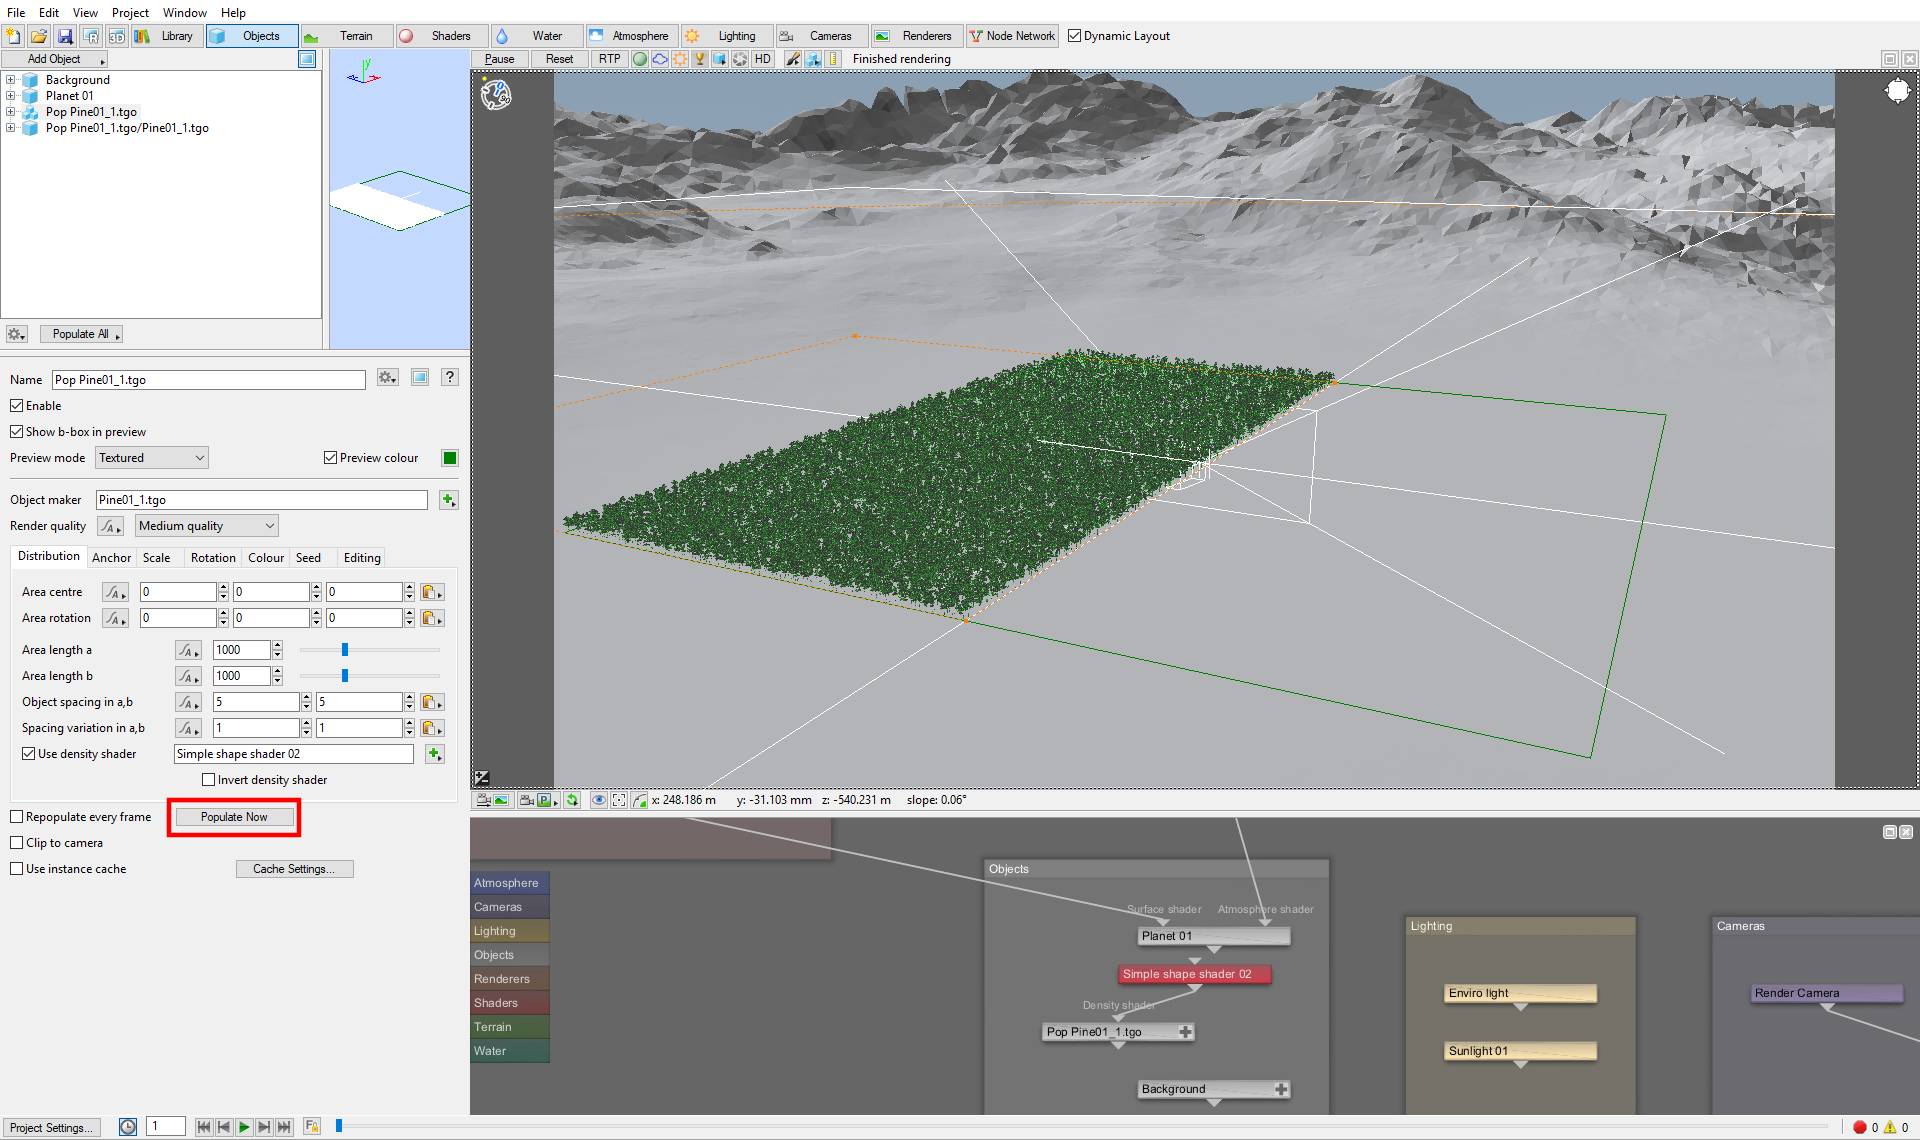Open the Library layout
Image resolution: width=1920 pixels, height=1140 pixels.
pos(167,36)
